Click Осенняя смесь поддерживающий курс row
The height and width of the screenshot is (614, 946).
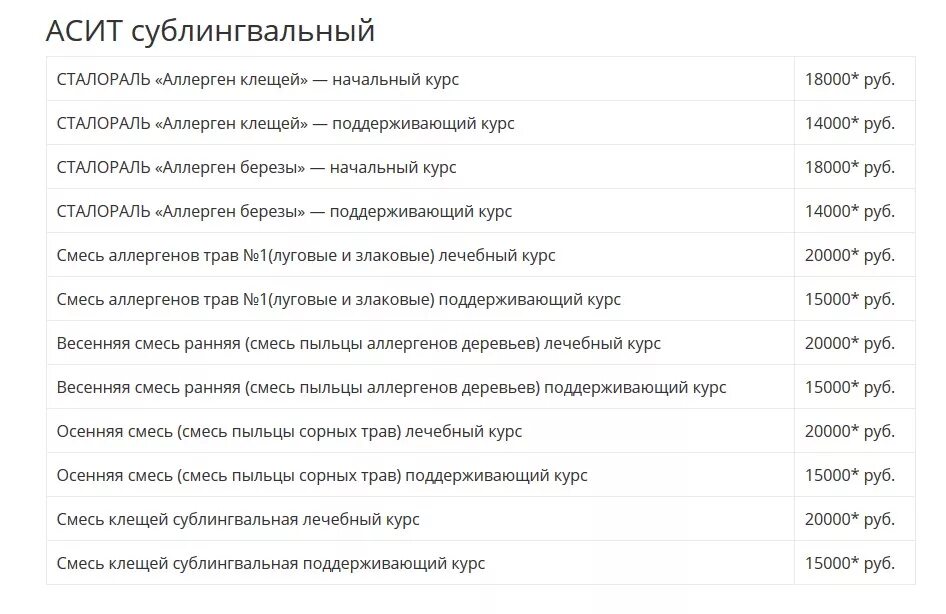481,475
